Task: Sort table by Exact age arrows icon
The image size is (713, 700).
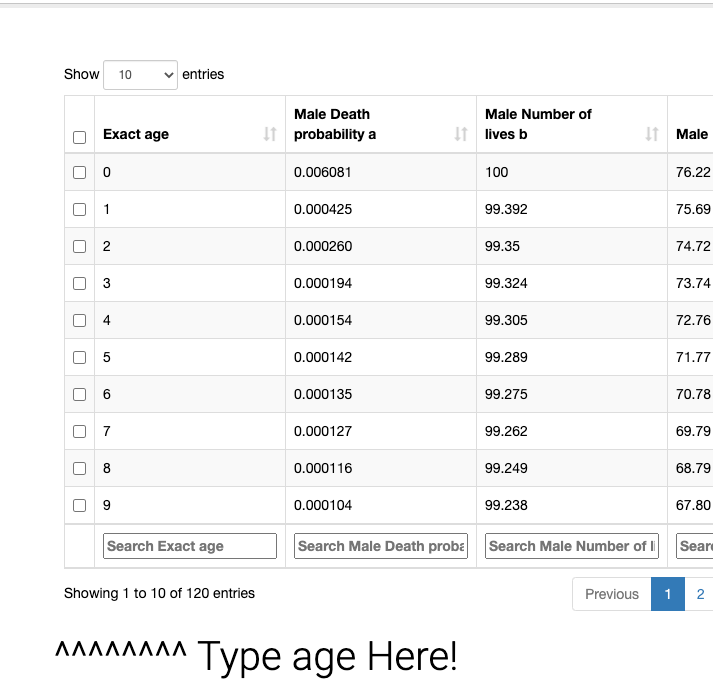Action: (x=270, y=134)
